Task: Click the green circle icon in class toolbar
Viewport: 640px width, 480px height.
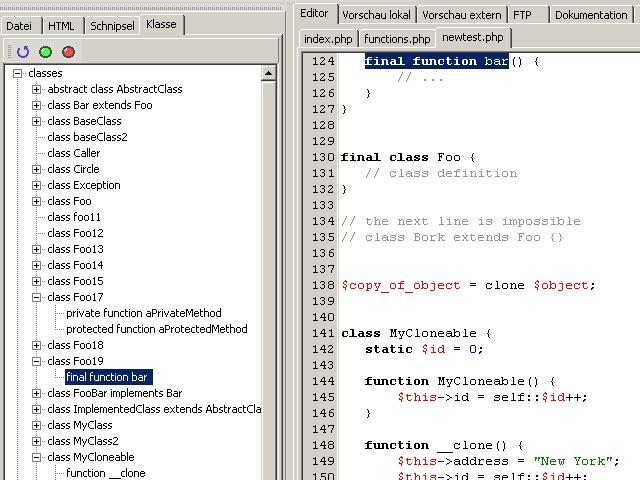Action: [x=45, y=51]
